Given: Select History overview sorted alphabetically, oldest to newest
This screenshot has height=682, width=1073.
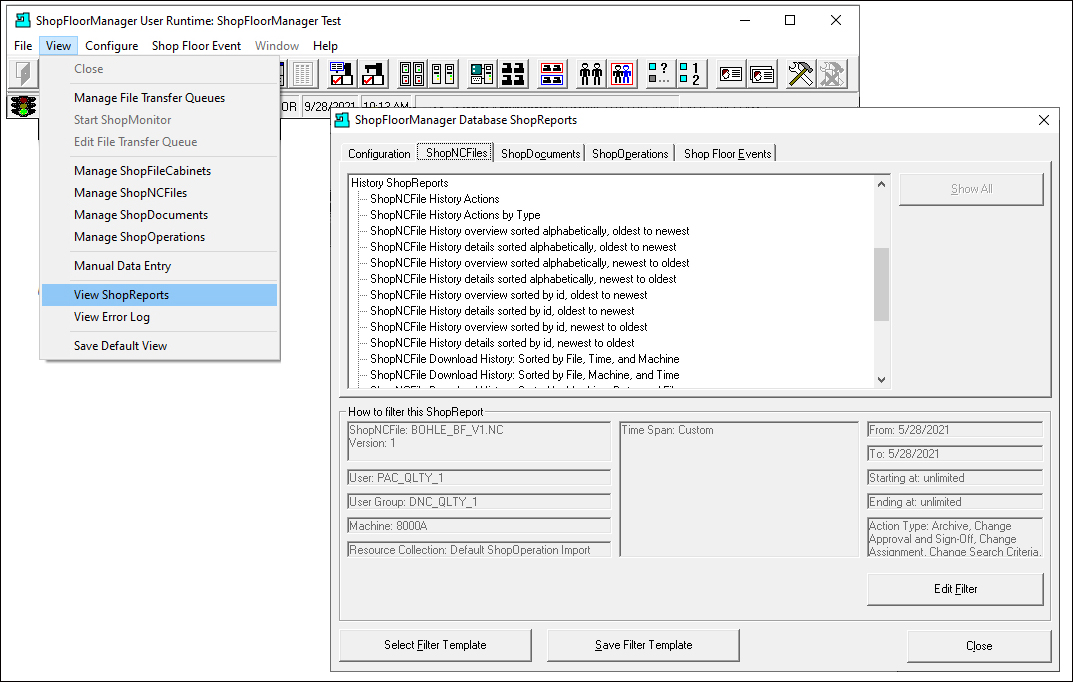Looking at the screenshot, I should 530,231.
